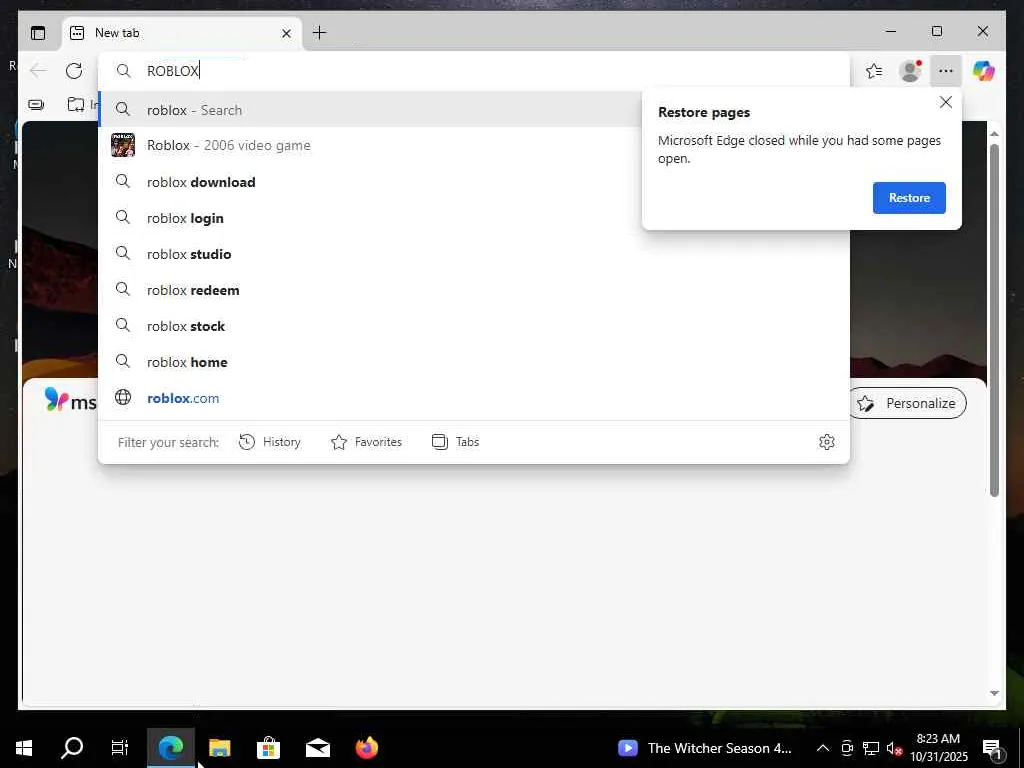Image resolution: width=1024 pixels, height=768 pixels.
Task: Show hidden system tray icons
Action: [x=823, y=748]
